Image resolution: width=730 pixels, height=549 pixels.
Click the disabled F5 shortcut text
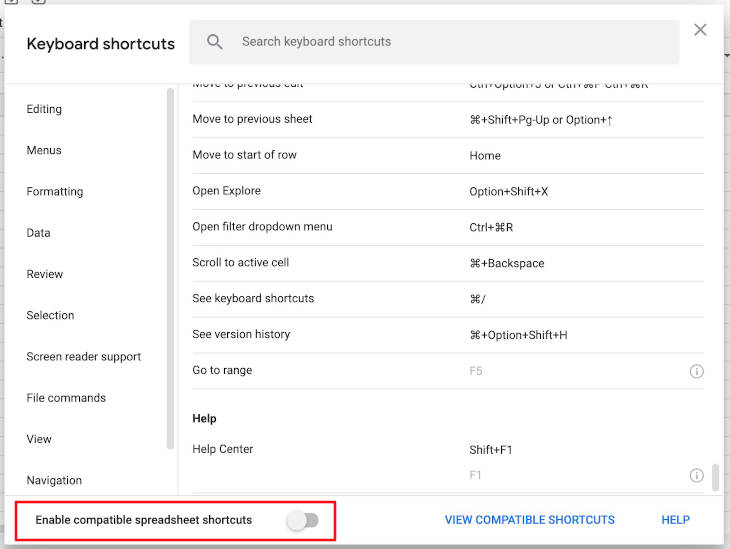click(x=475, y=371)
